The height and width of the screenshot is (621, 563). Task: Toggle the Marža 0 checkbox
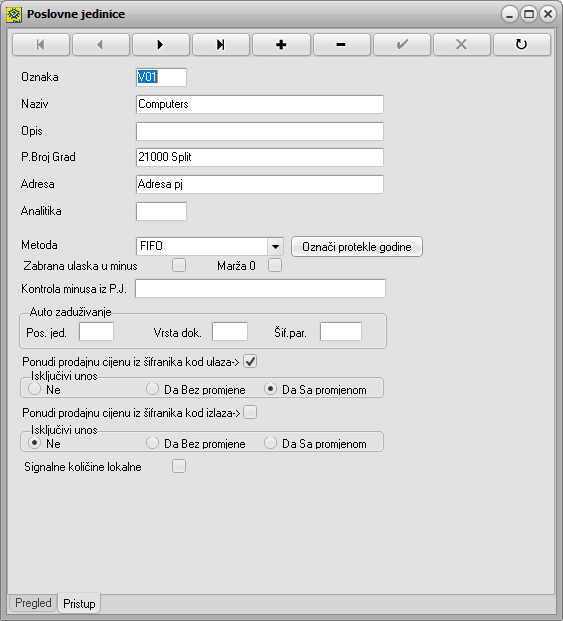click(x=275, y=265)
